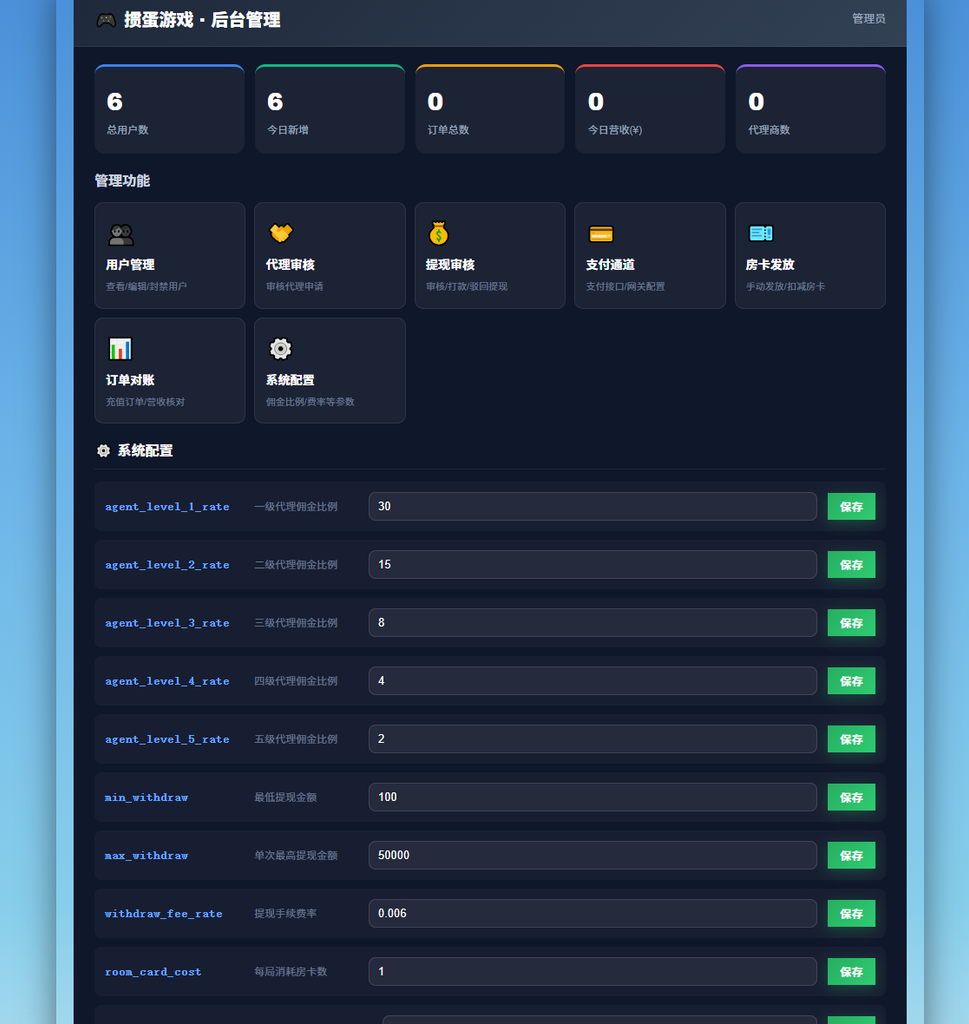Viewport: 969px width, 1024px height.
Task: Save the agent_level_2_rate setting
Action: pos(851,565)
